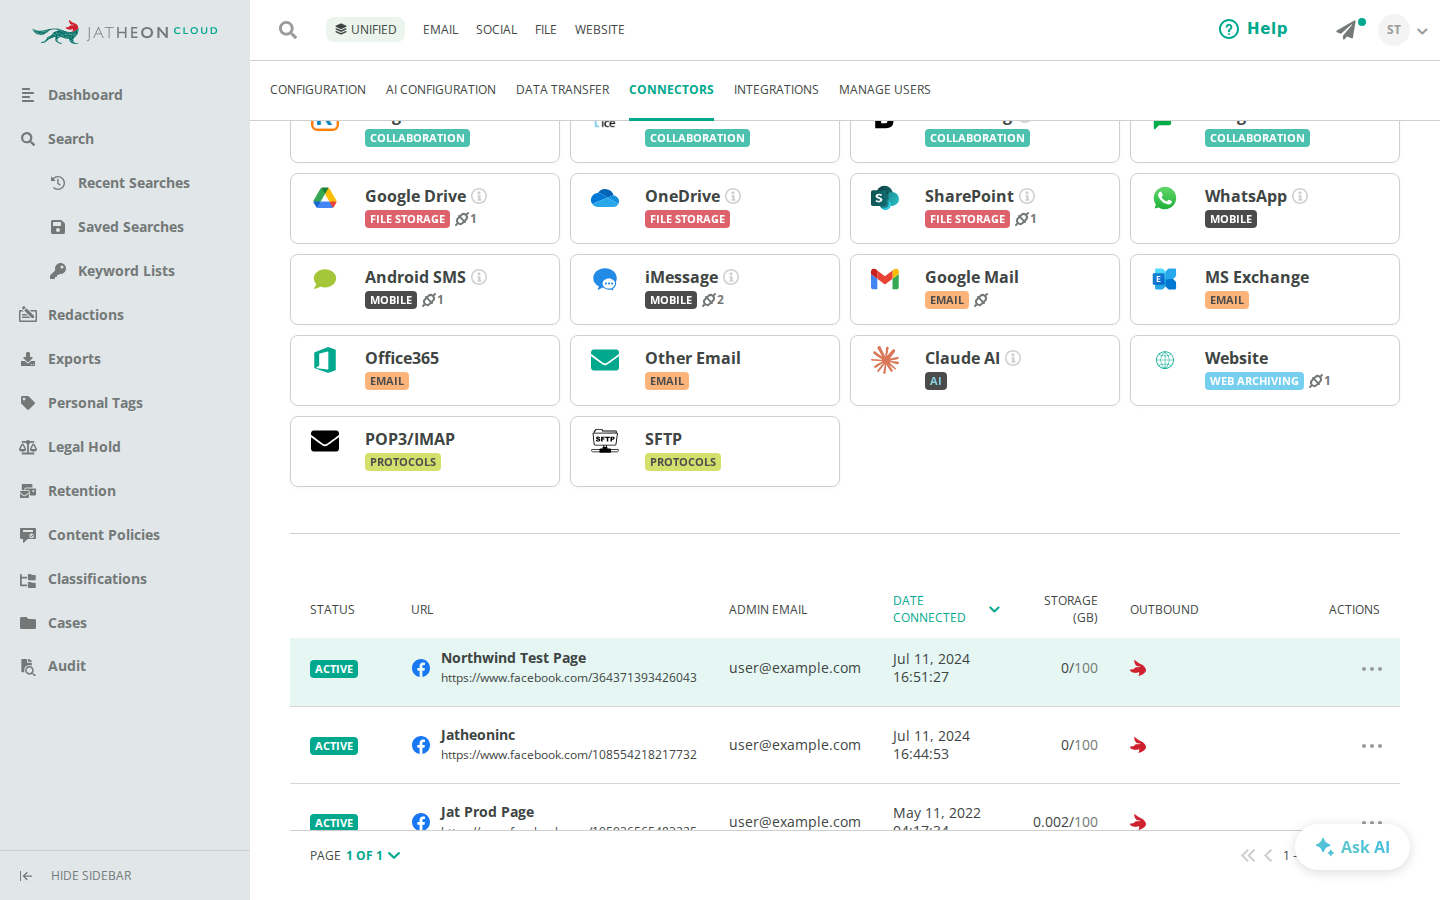Click the Website globe icon
This screenshot has height=900, width=1440.
1165,360
